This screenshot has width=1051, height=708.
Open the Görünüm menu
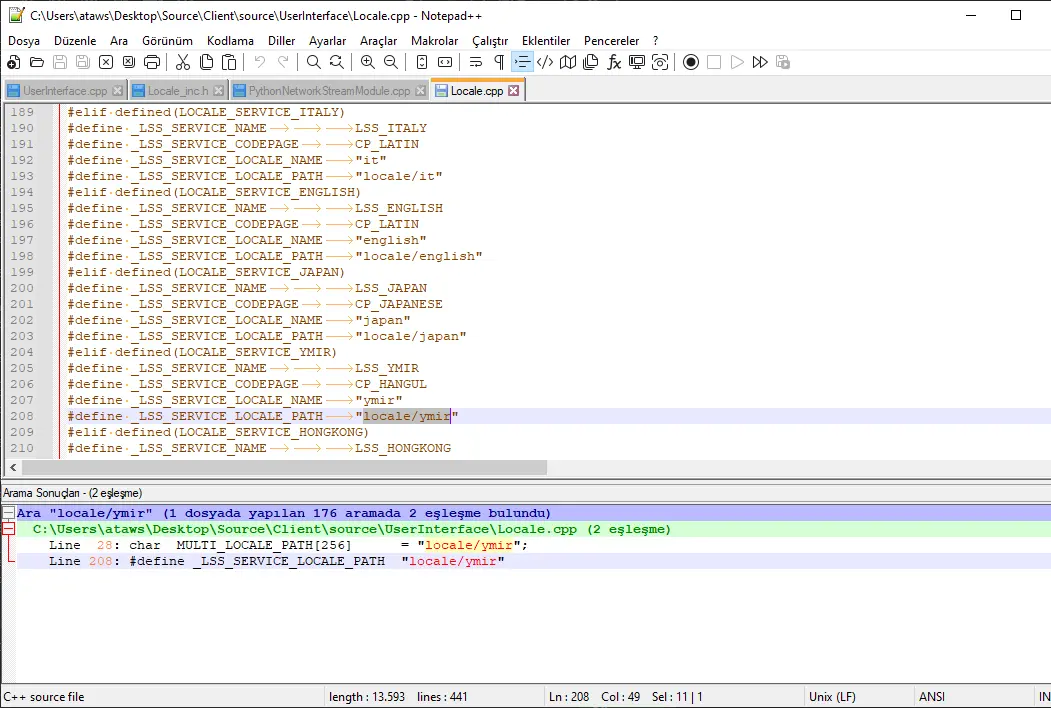tap(168, 41)
